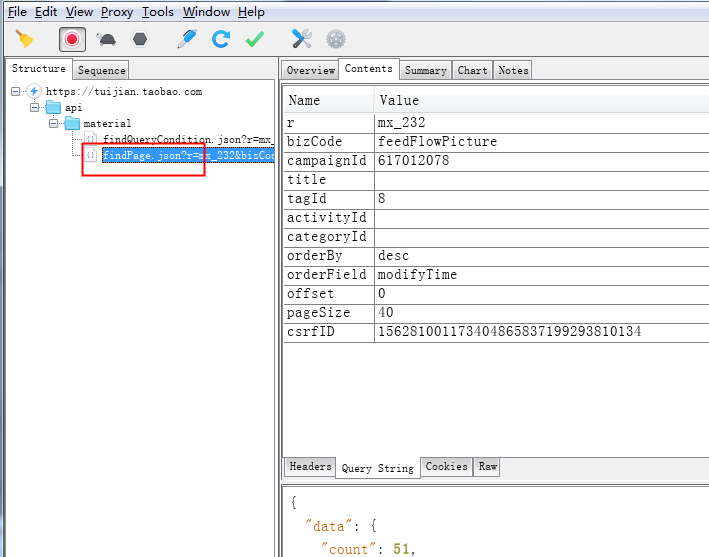The width and height of the screenshot is (709, 557).
Task: Select the pageSize value 40
Action: coord(542,312)
